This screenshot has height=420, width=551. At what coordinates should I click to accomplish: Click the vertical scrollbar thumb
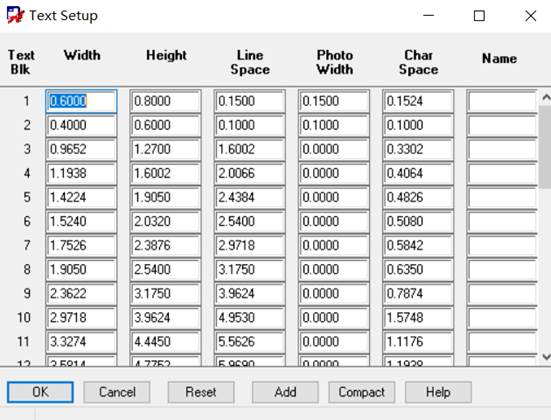546,146
